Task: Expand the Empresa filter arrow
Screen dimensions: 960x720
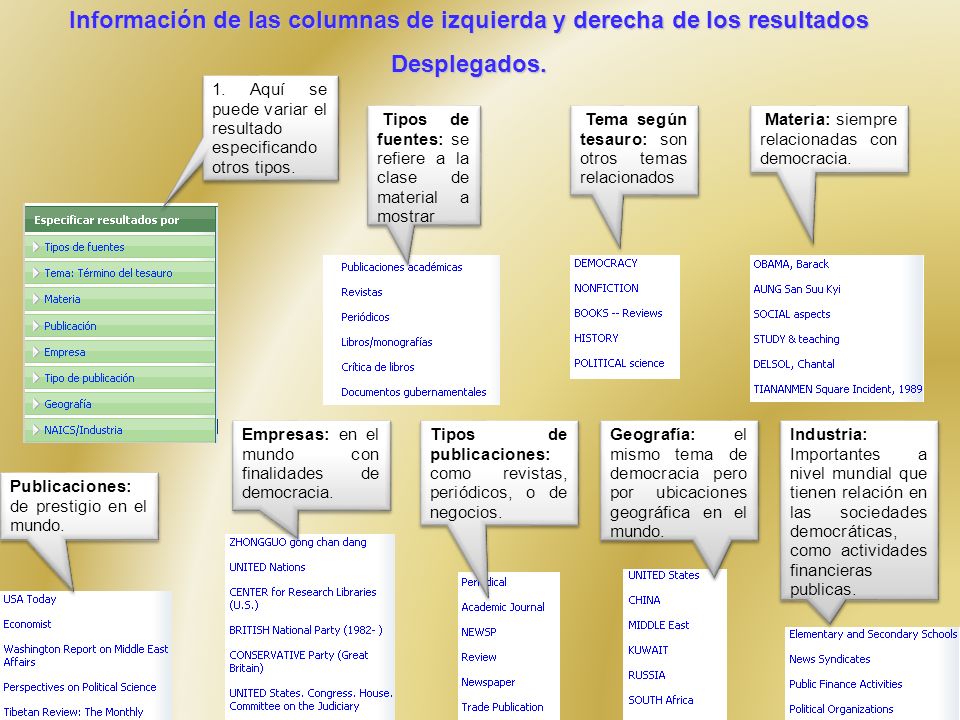Action: tap(36, 352)
